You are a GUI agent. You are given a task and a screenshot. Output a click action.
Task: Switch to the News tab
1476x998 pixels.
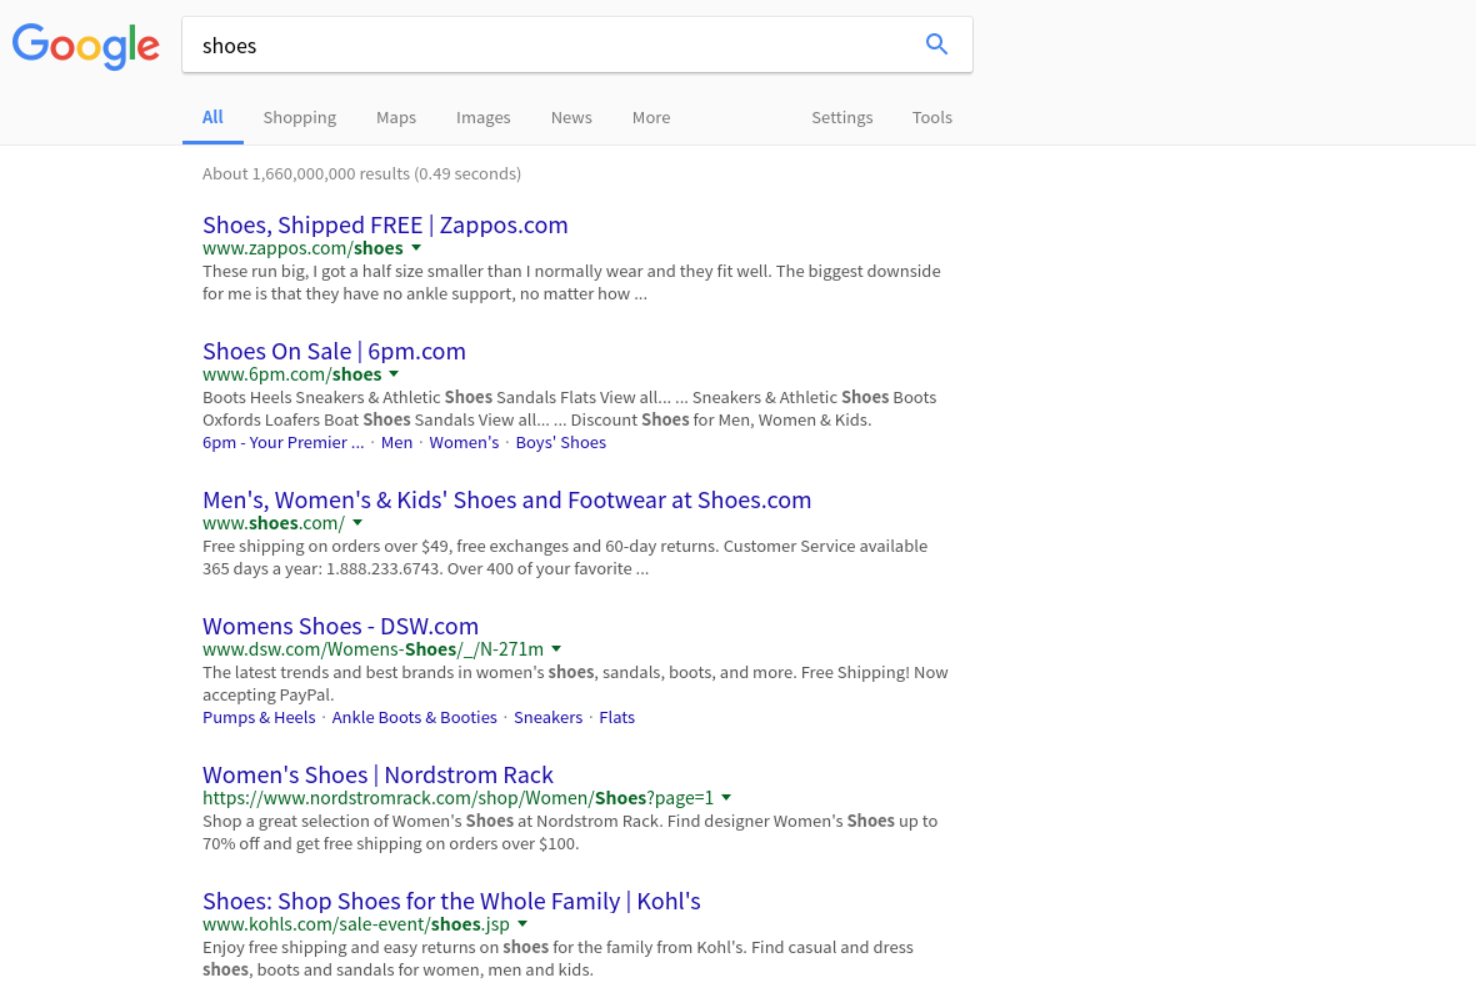[x=571, y=117]
